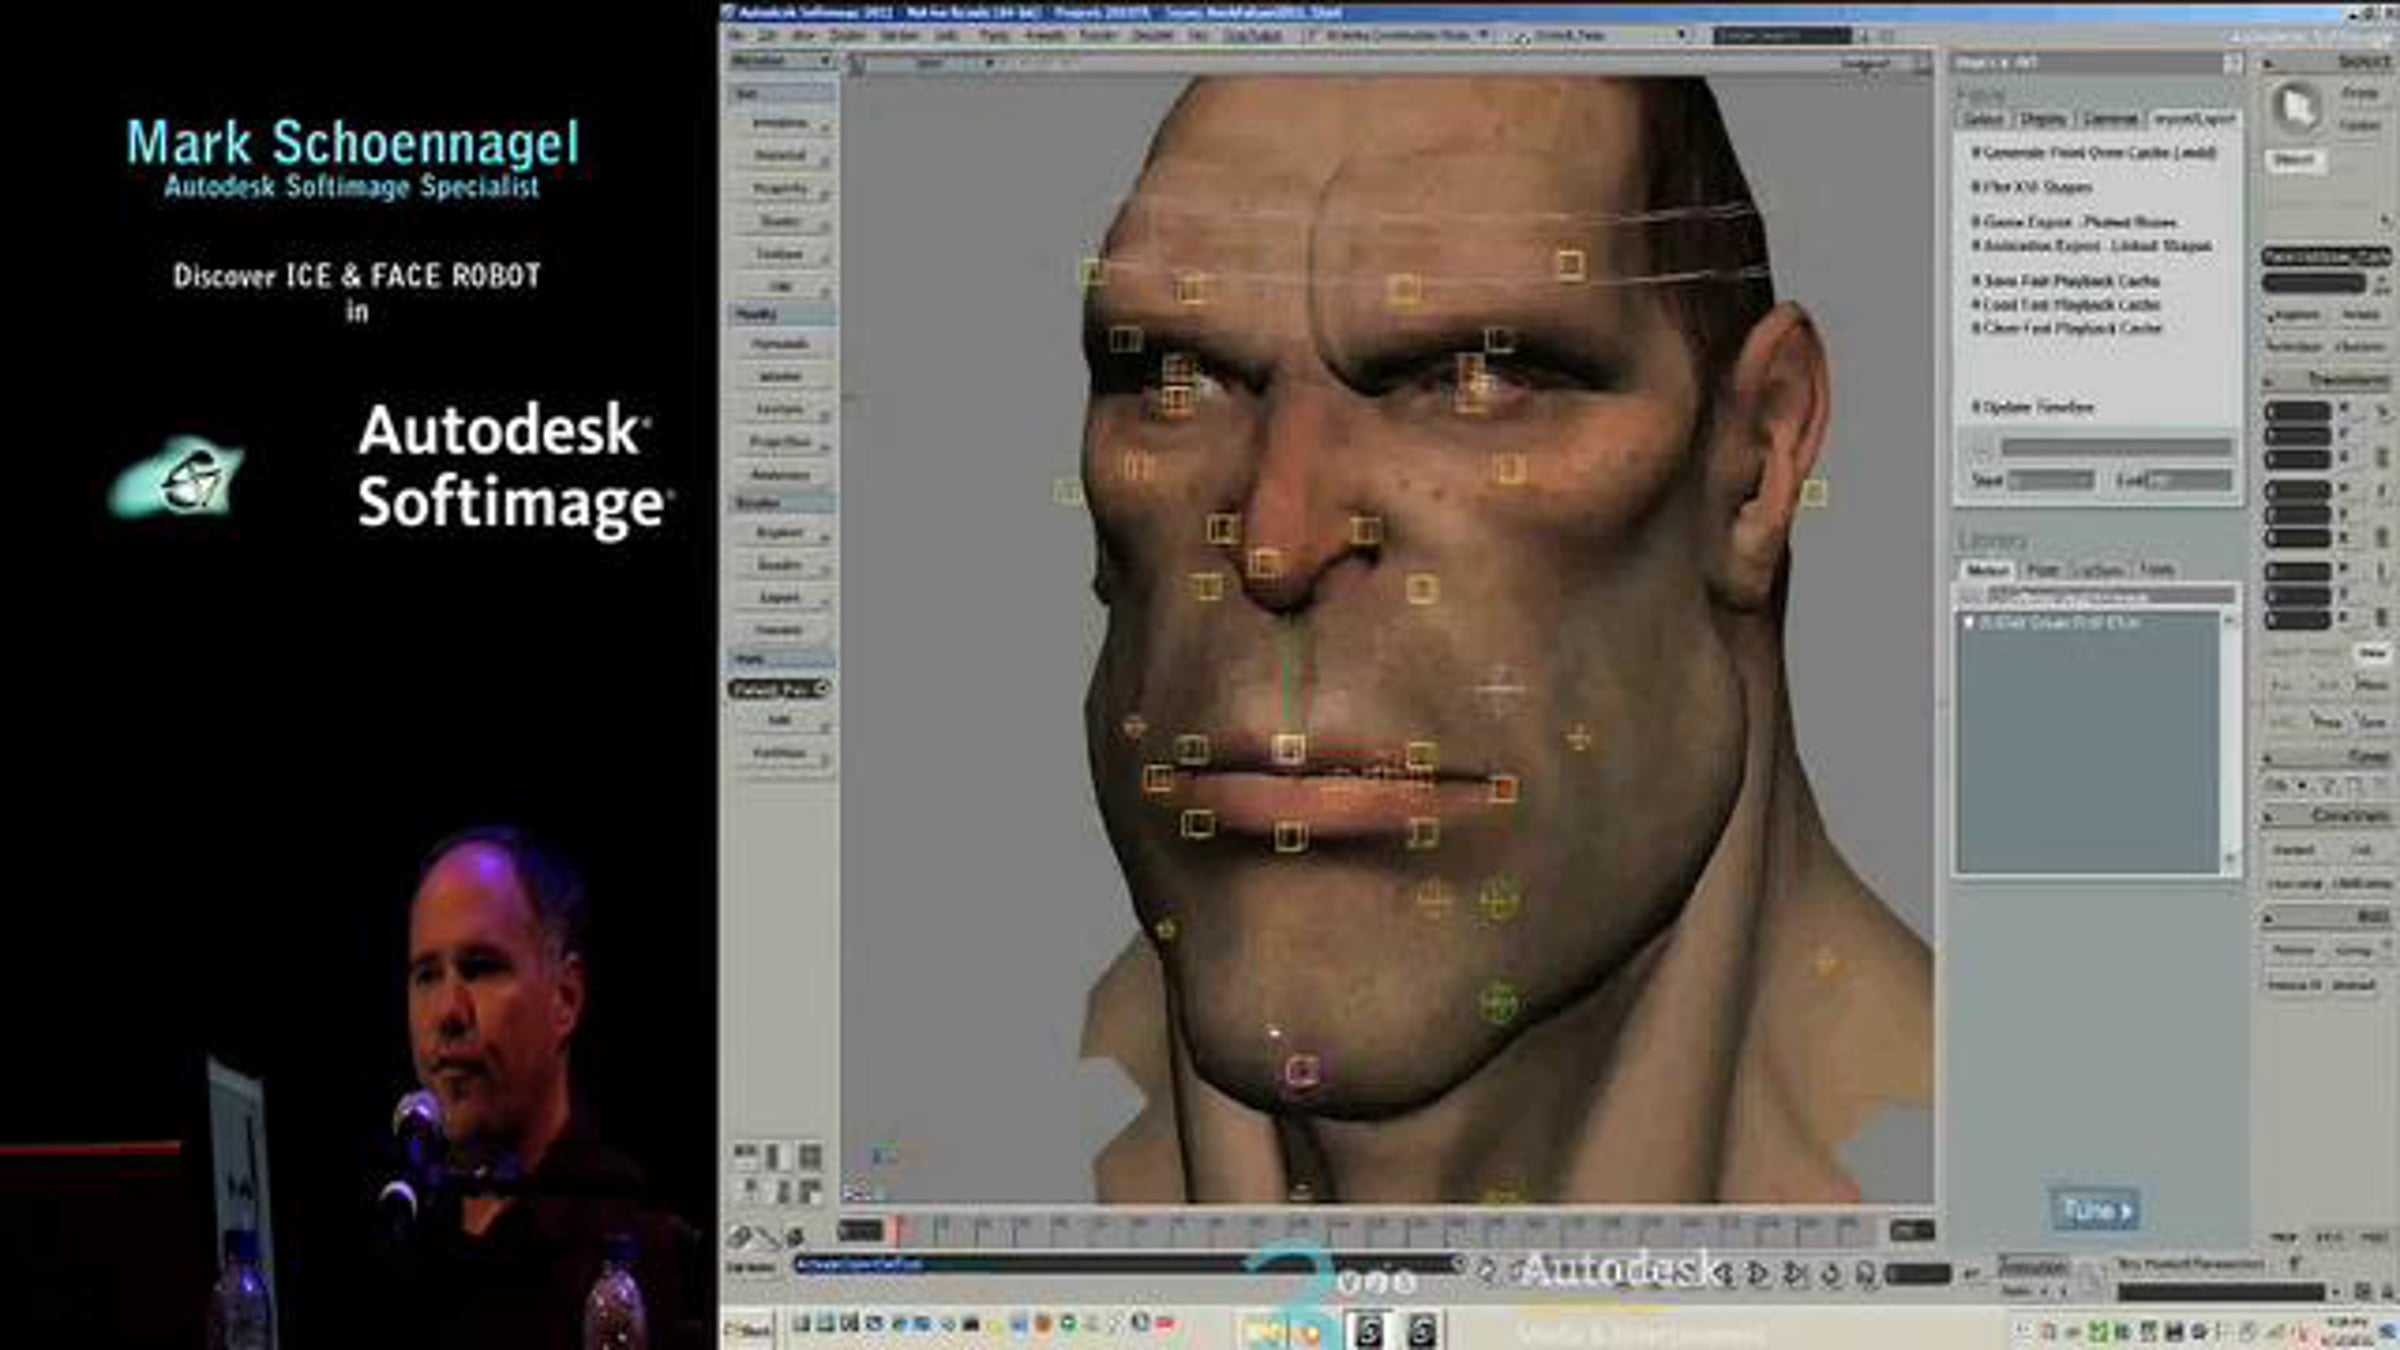
Task: Open the Windows Start button
Action: coord(748,1331)
